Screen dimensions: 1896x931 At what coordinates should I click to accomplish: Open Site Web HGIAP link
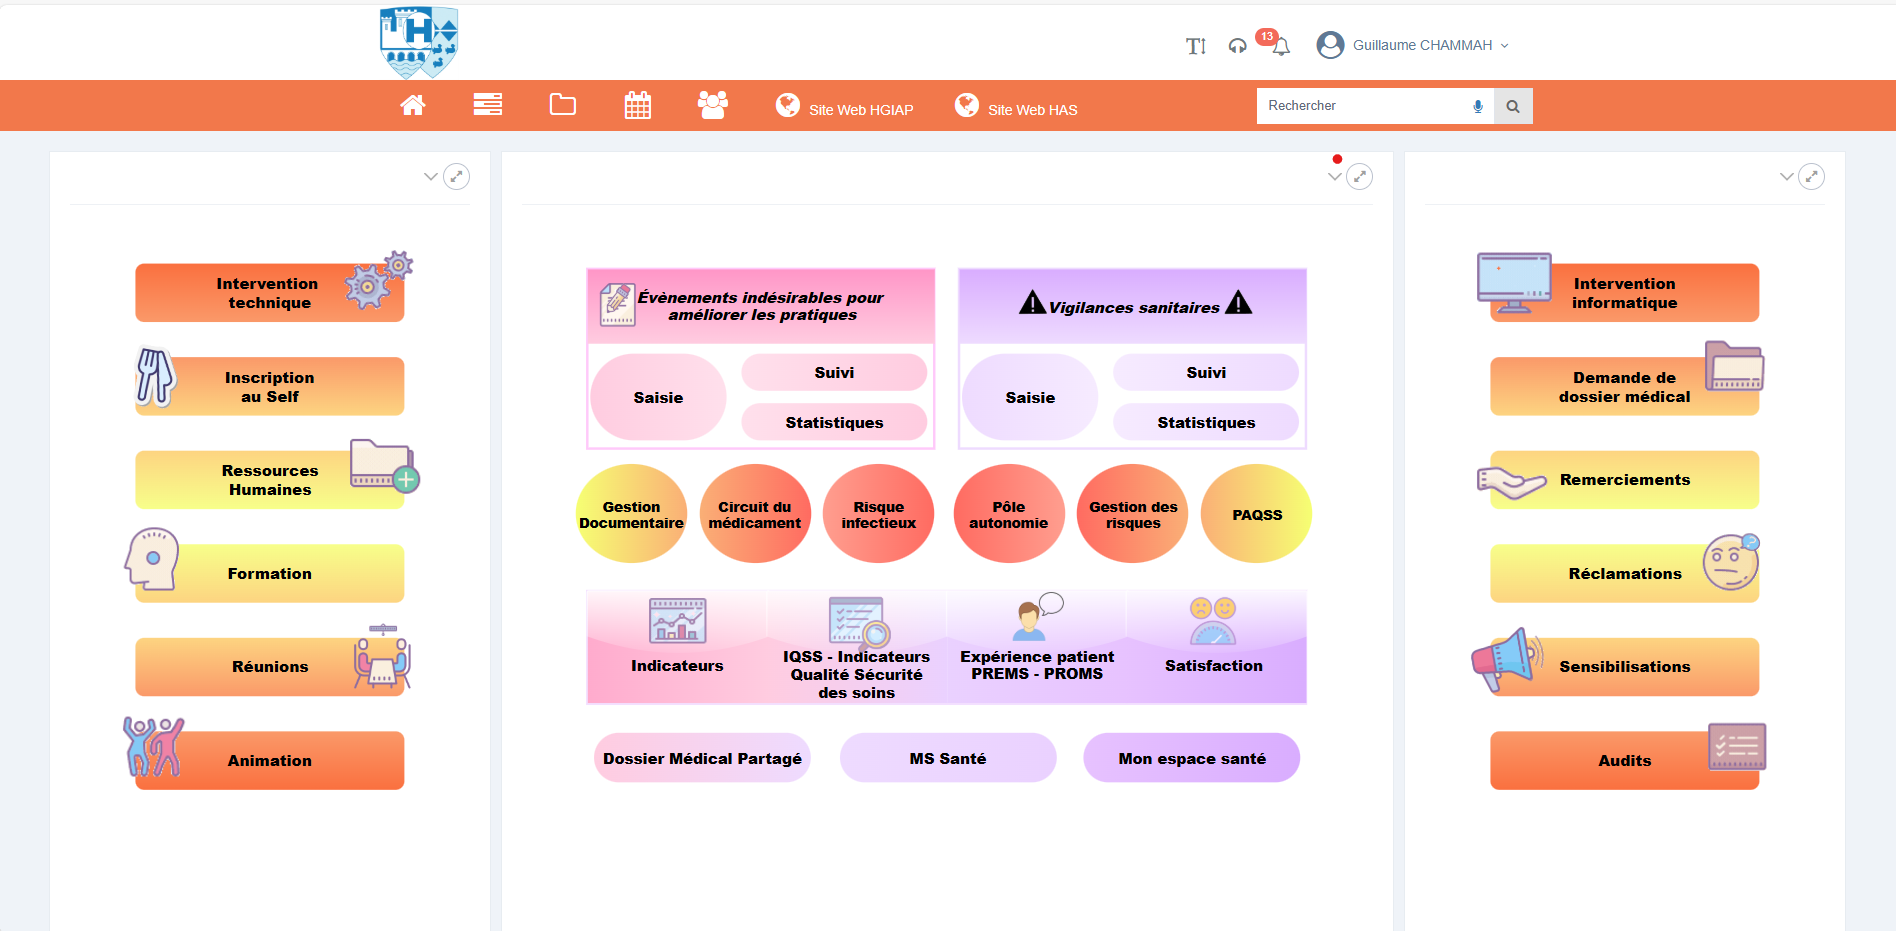tap(845, 109)
